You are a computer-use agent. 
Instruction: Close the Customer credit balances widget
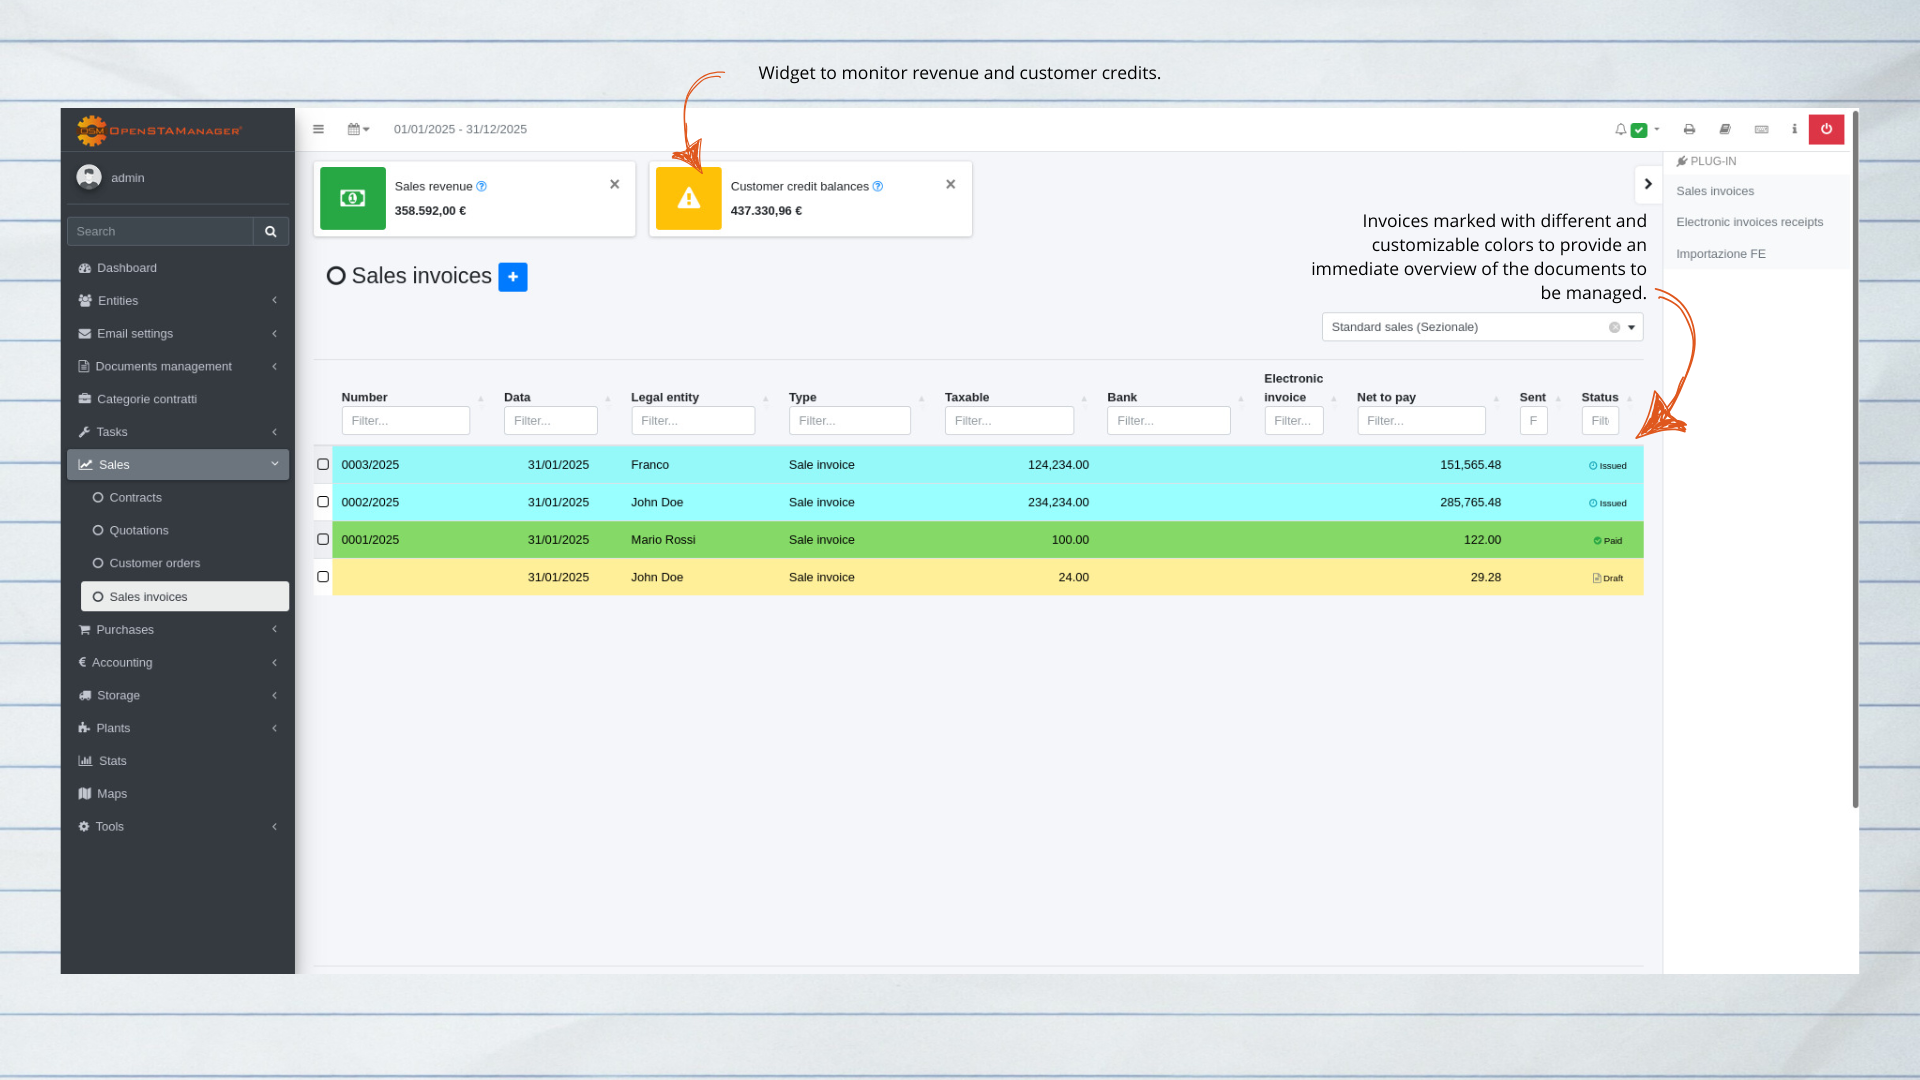(950, 184)
